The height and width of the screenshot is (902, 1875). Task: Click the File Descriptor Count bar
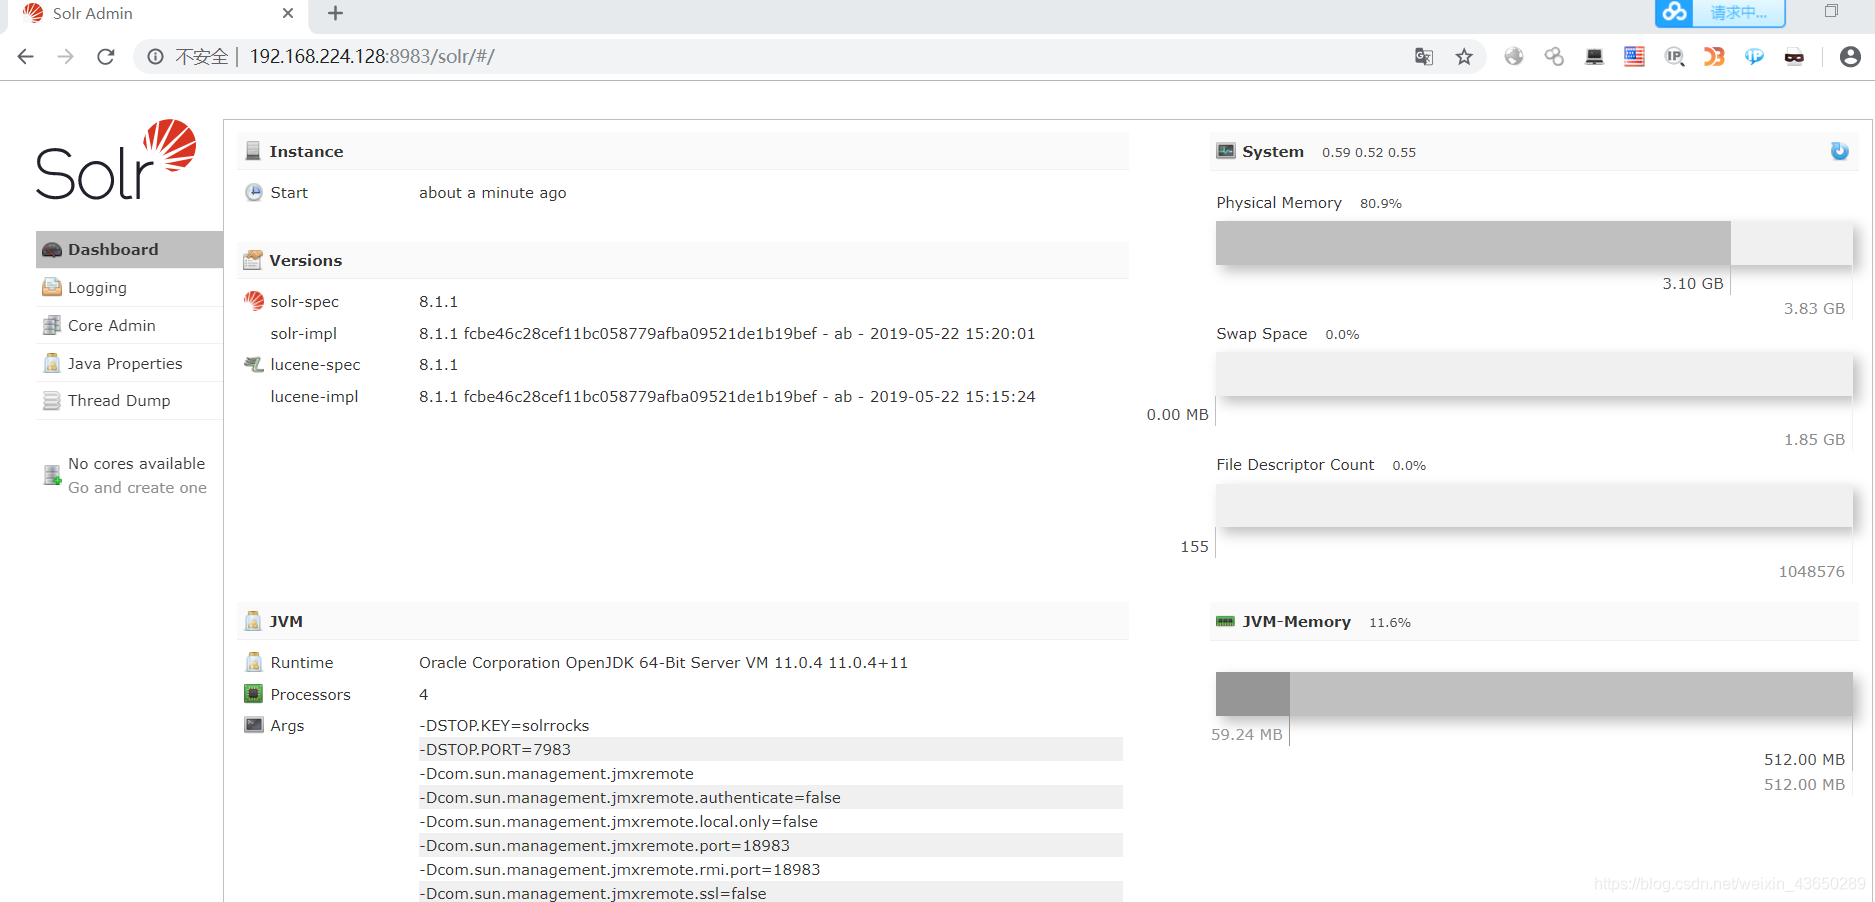tap(1534, 505)
